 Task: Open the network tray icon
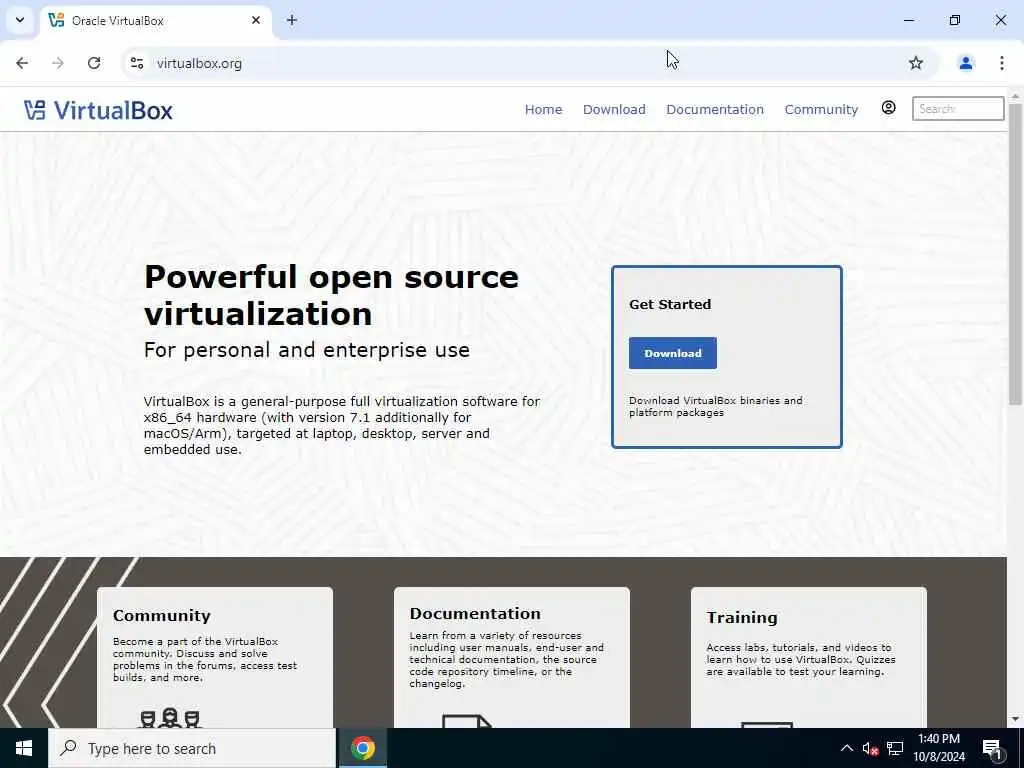click(x=895, y=748)
